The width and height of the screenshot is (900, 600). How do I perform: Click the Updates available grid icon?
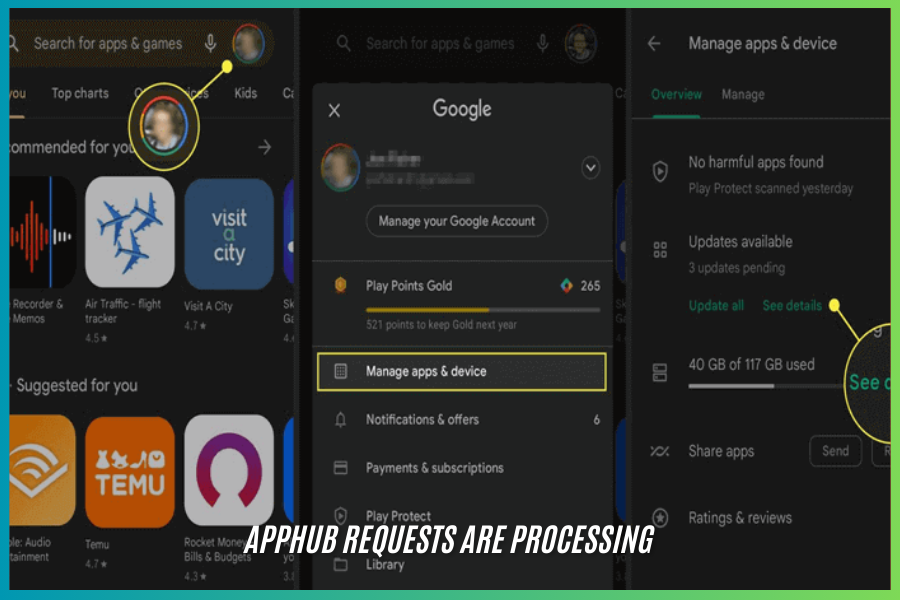point(660,250)
